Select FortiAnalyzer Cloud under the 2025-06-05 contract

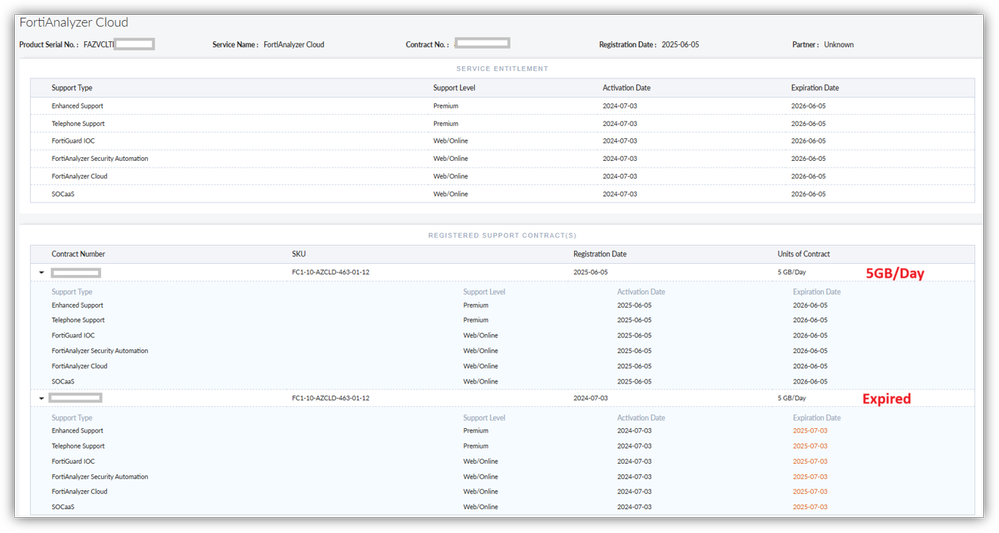pyautogui.click(x=79, y=366)
